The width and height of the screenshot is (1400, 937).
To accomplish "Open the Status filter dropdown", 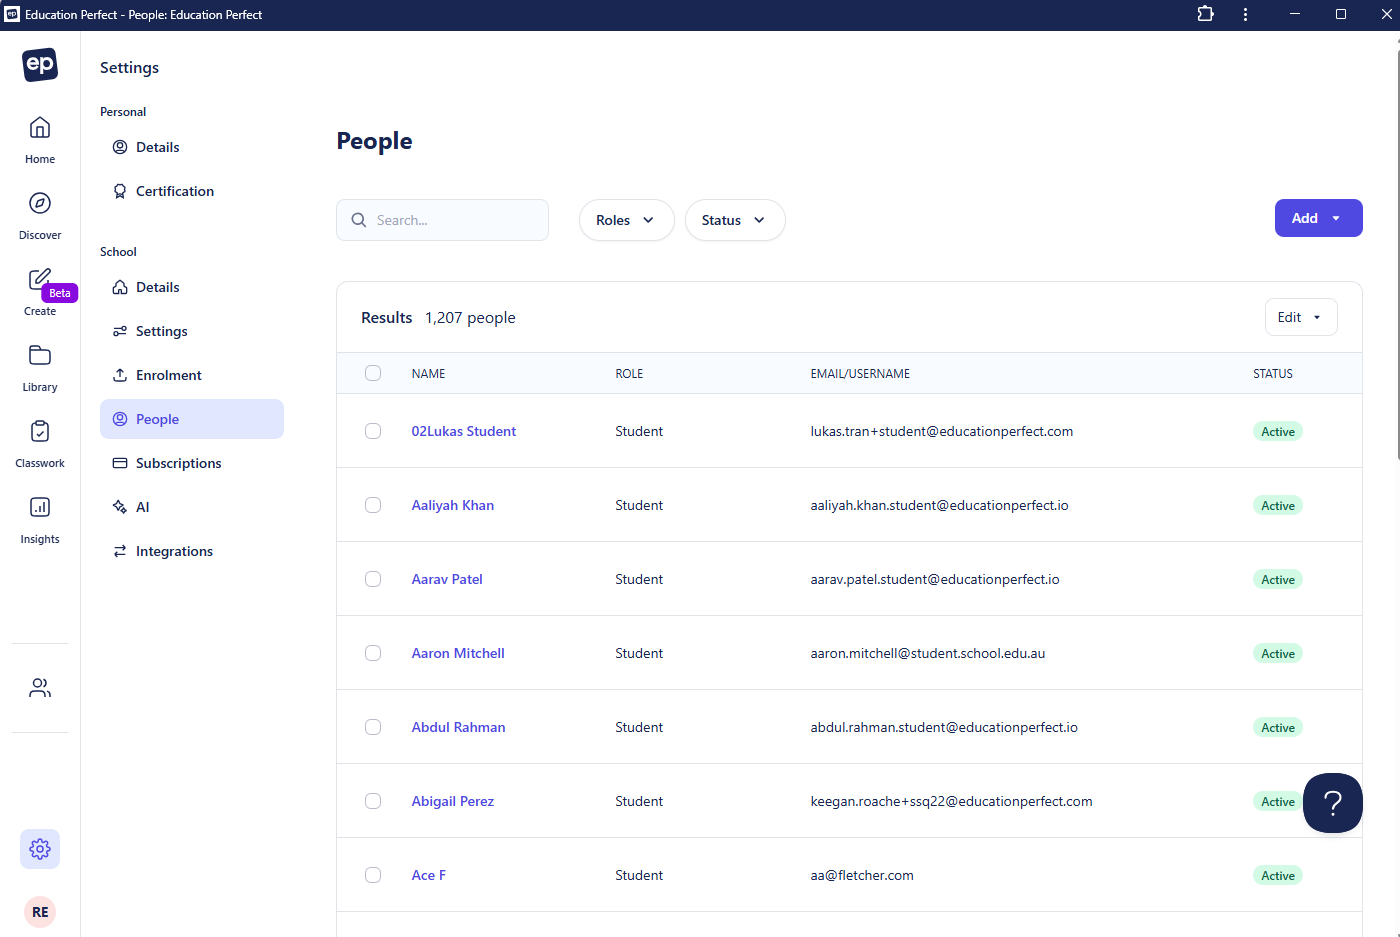I will point(735,220).
